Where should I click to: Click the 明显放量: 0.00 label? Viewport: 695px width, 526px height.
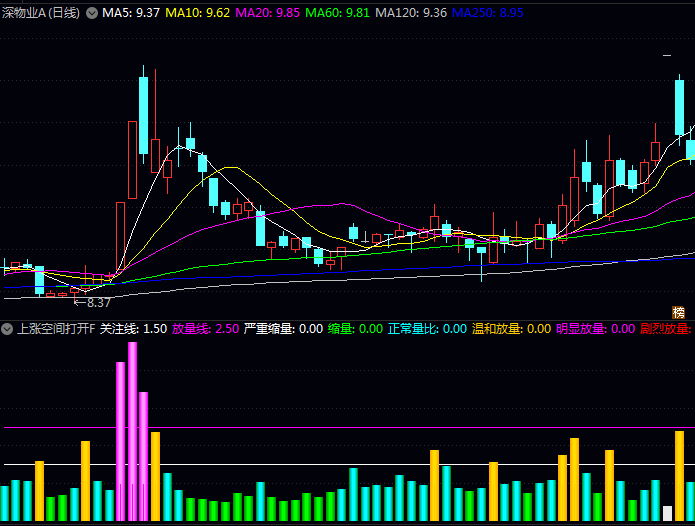click(595, 329)
